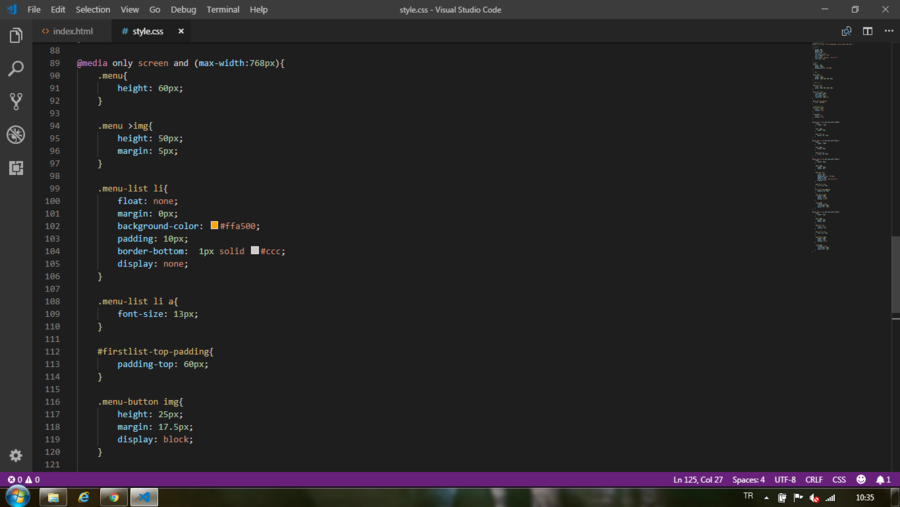Click the .menu >img selector text
Image resolution: width=900 pixels, height=507 pixels.
(123, 126)
